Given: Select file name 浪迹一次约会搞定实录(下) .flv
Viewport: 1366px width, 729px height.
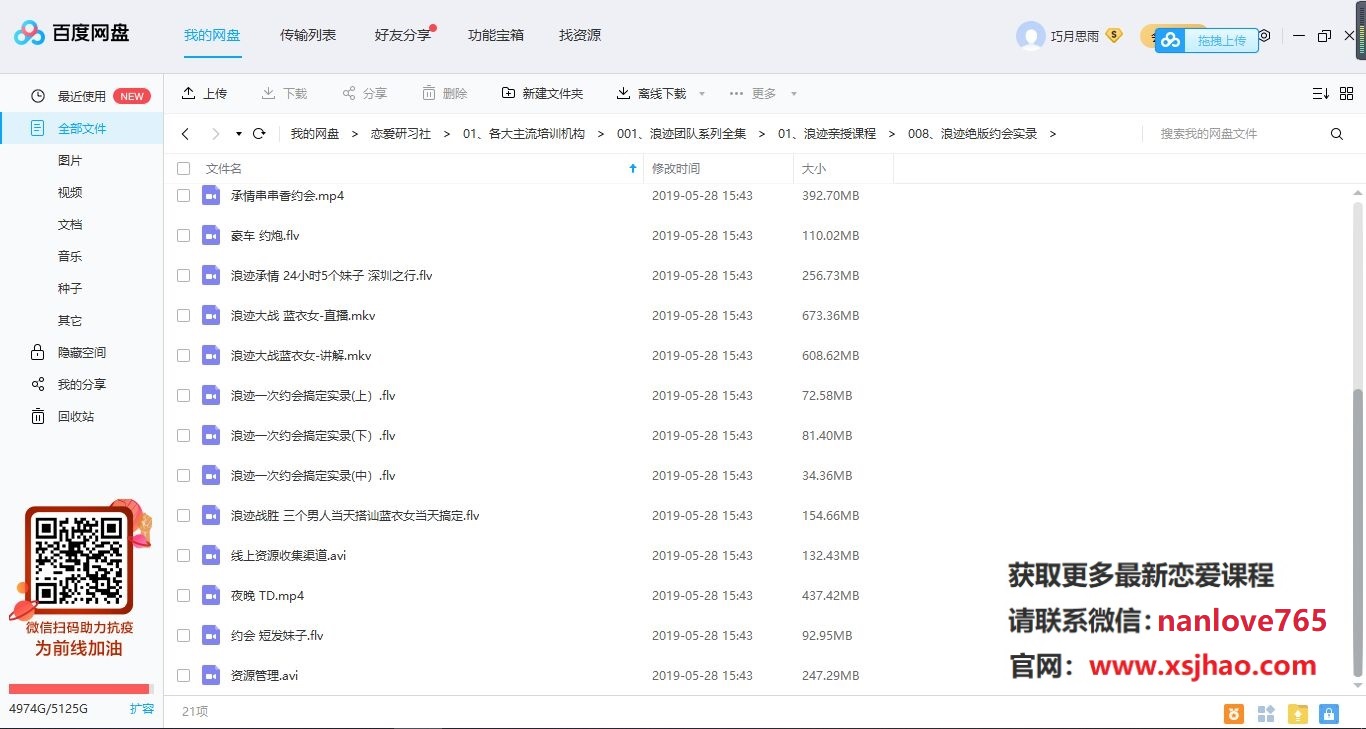Looking at the screenshot, I should [x=313, y=436].
